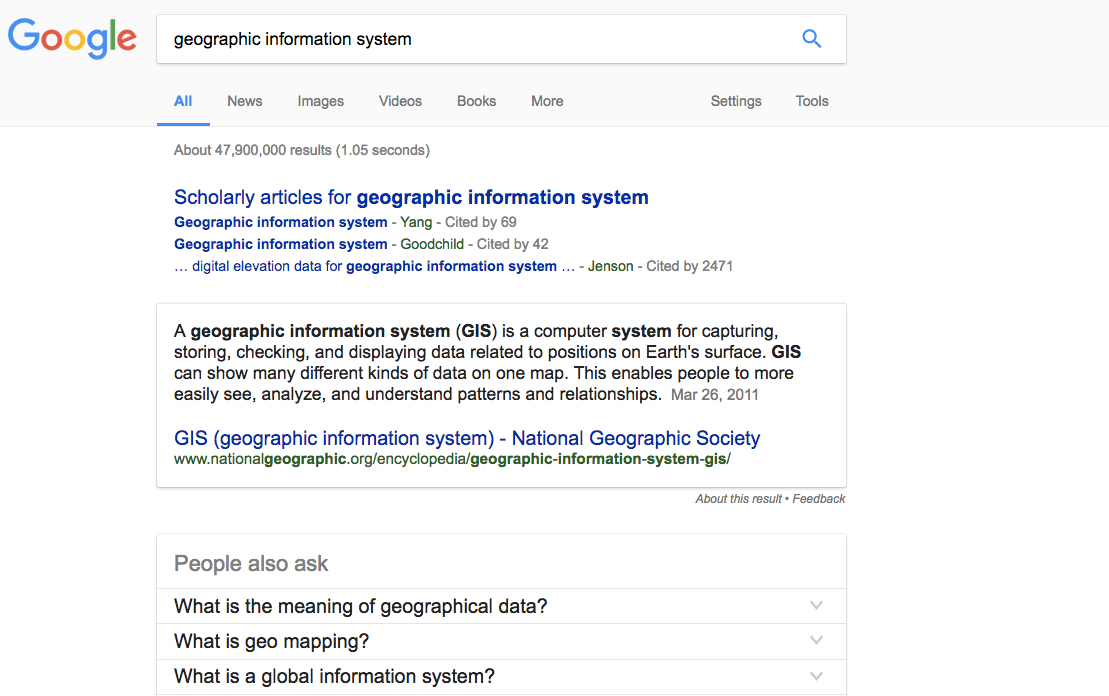Switch to the Images tab

pyautogui.click(x=320, y=101)
